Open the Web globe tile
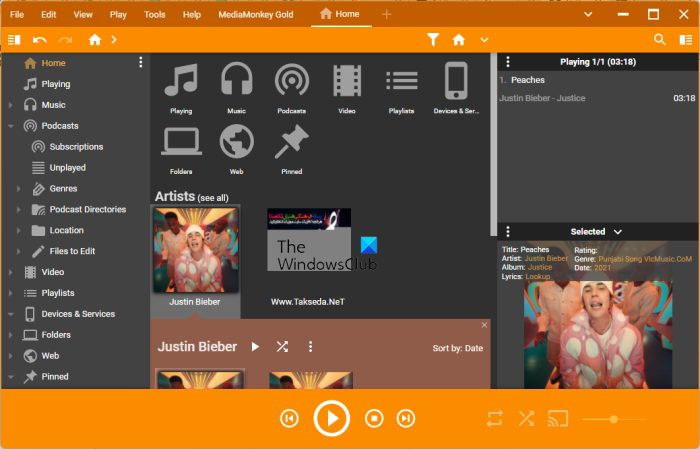700x449 pixels. [236, 145]
